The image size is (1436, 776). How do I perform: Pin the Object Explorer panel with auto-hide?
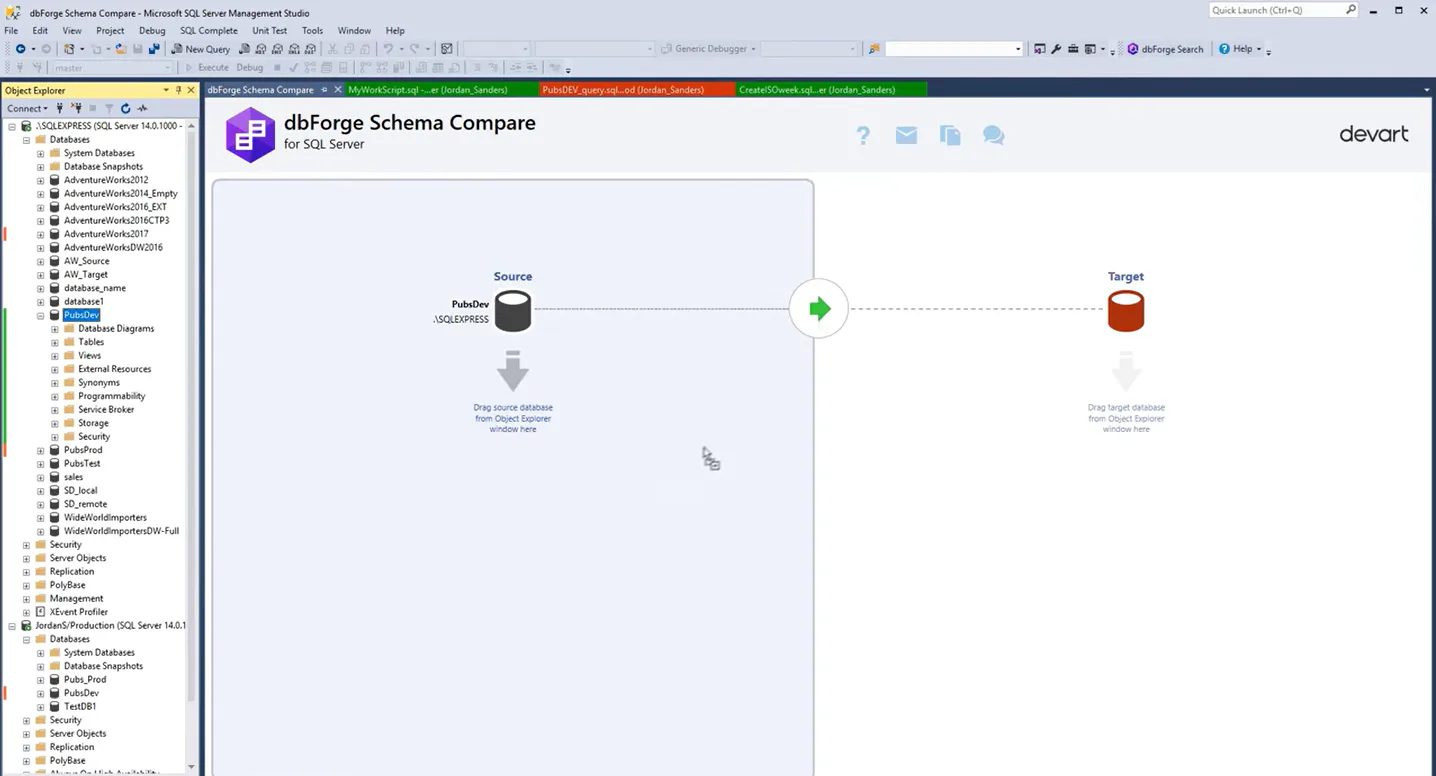click(178, 90)
